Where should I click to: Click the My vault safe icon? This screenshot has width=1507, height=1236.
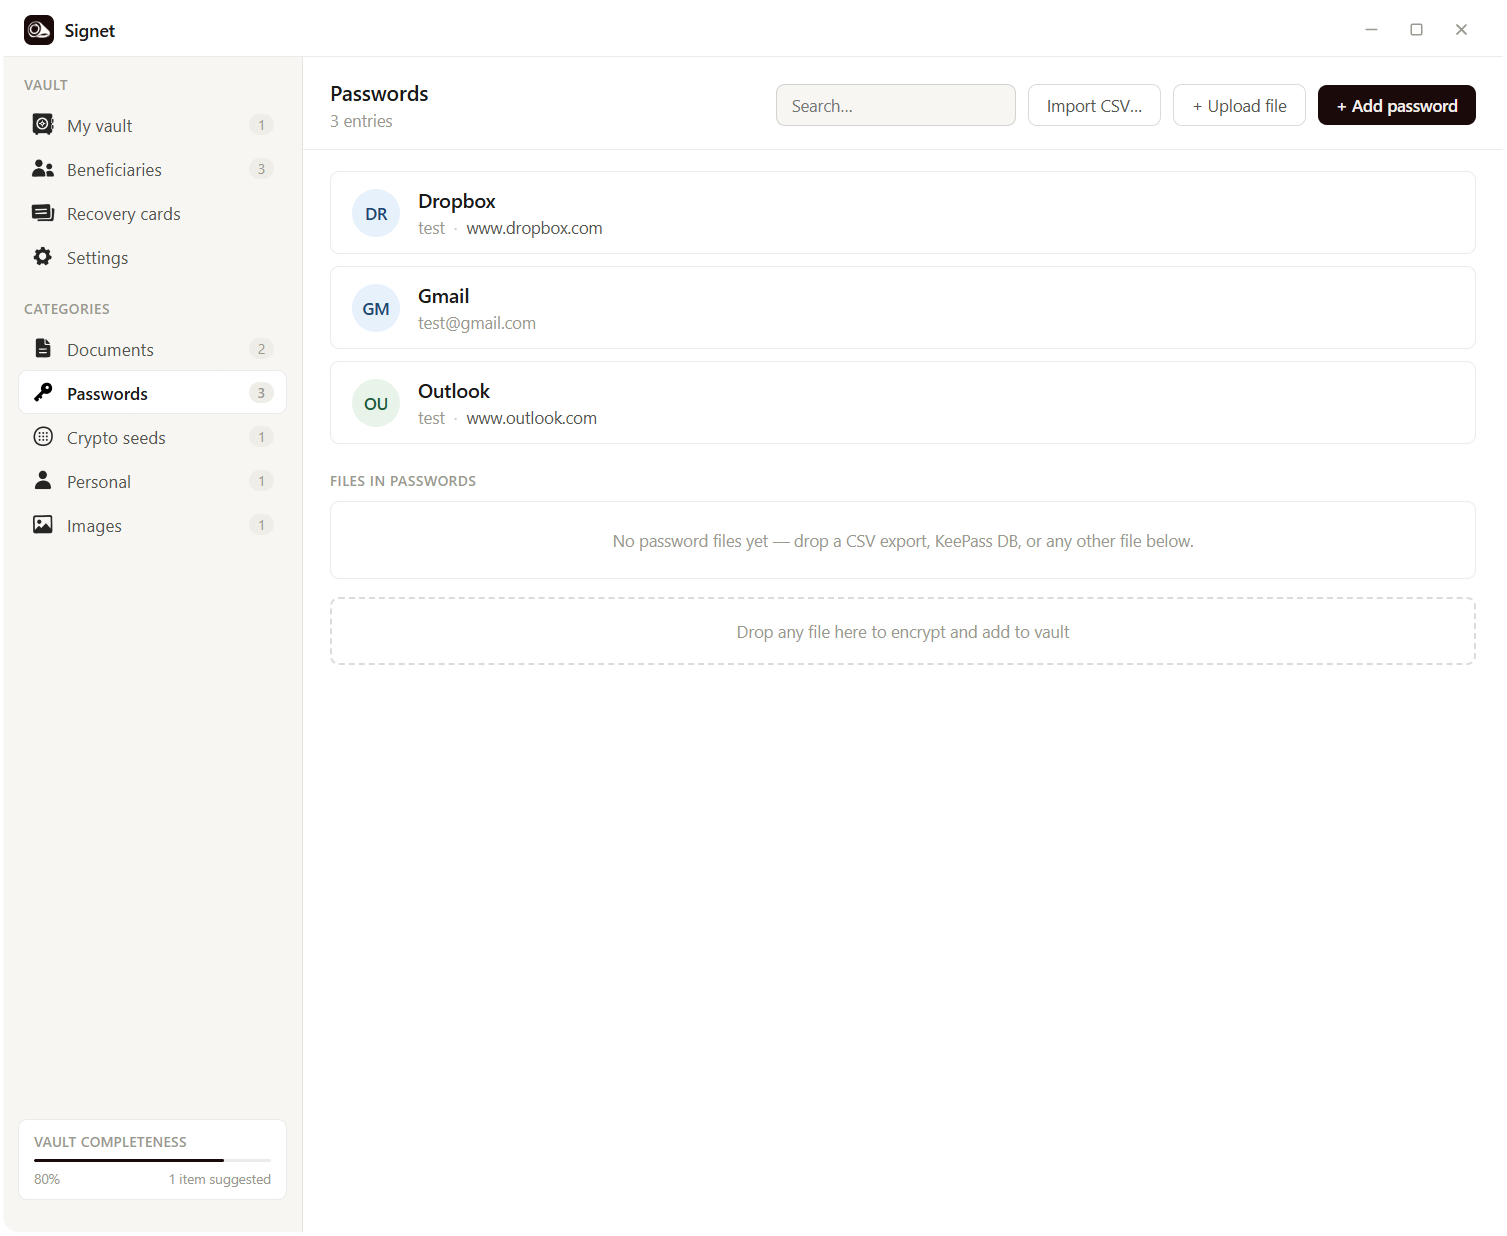tap(43, 125)
